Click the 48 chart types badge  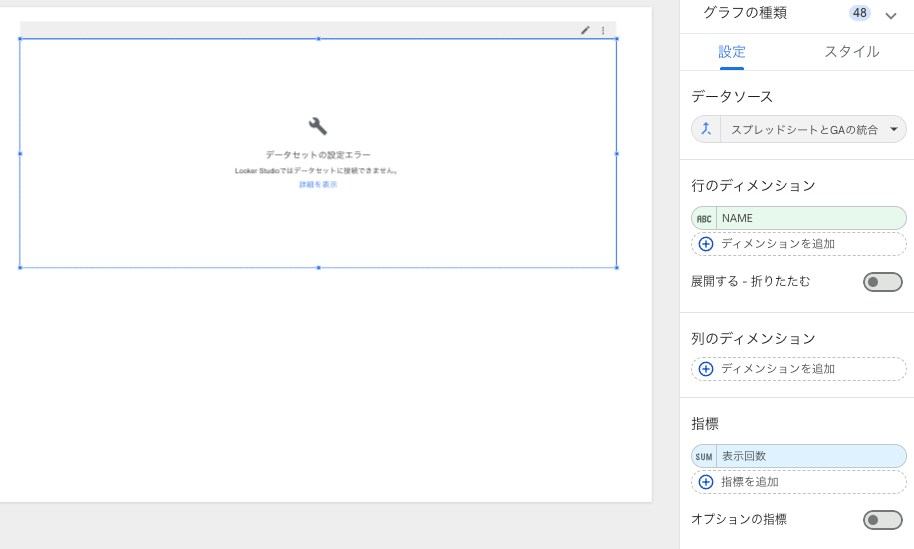click(x=860, y=13)
